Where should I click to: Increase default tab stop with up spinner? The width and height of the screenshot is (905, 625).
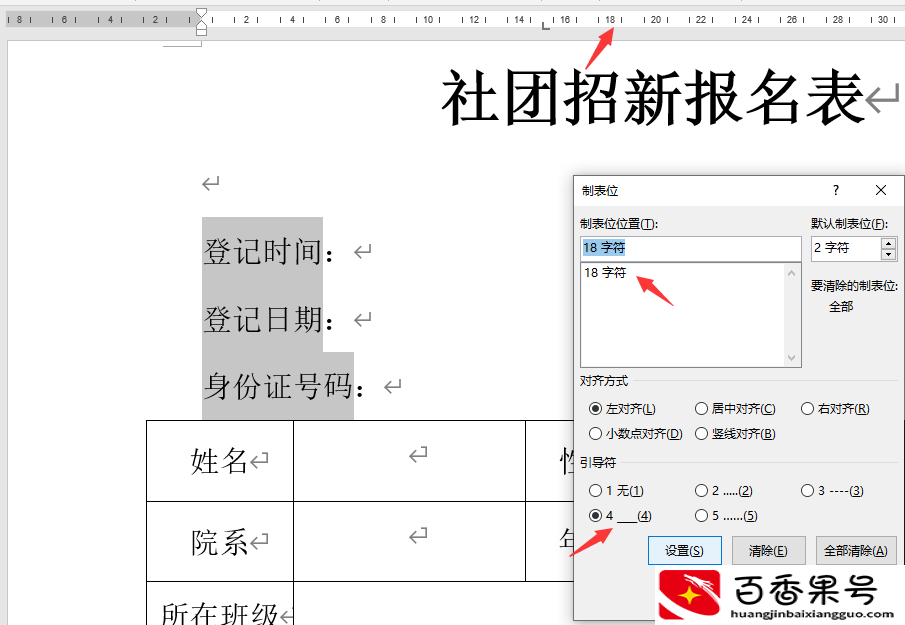pyautogui.click(x=888, y=243)
